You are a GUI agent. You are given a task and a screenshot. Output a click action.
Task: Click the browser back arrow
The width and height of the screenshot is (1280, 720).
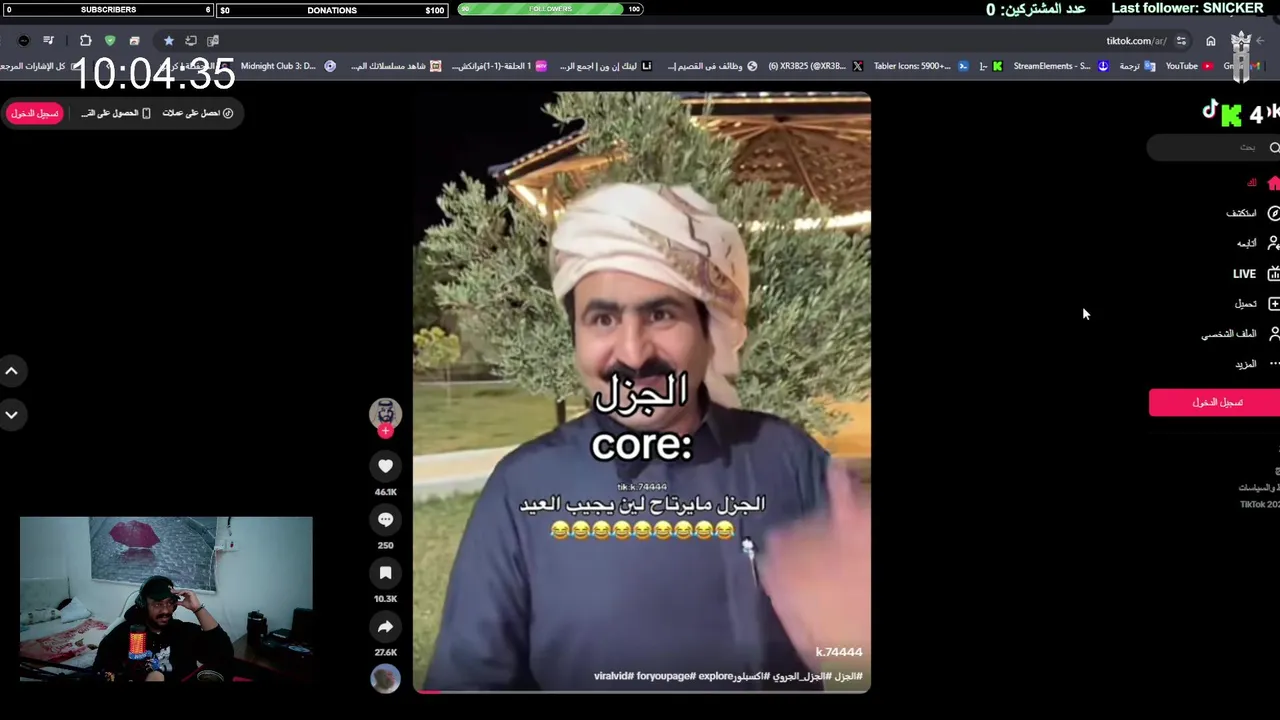pyautogui.click(x=1260, y=41)
